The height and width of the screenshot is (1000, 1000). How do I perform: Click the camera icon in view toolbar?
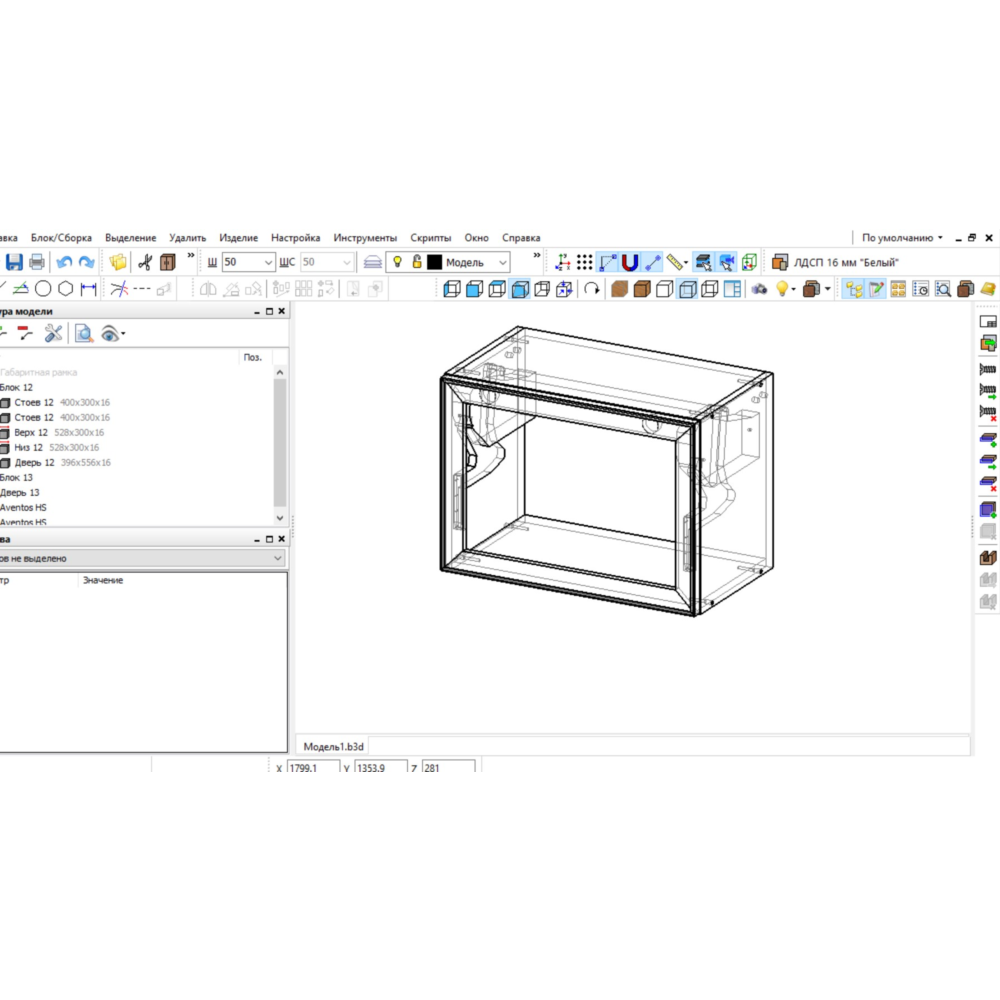click(759, 289)
